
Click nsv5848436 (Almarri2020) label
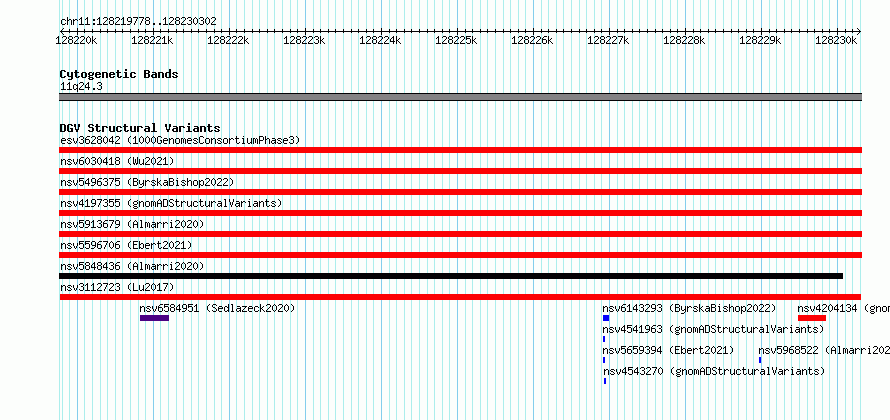[x=132, y=266]
